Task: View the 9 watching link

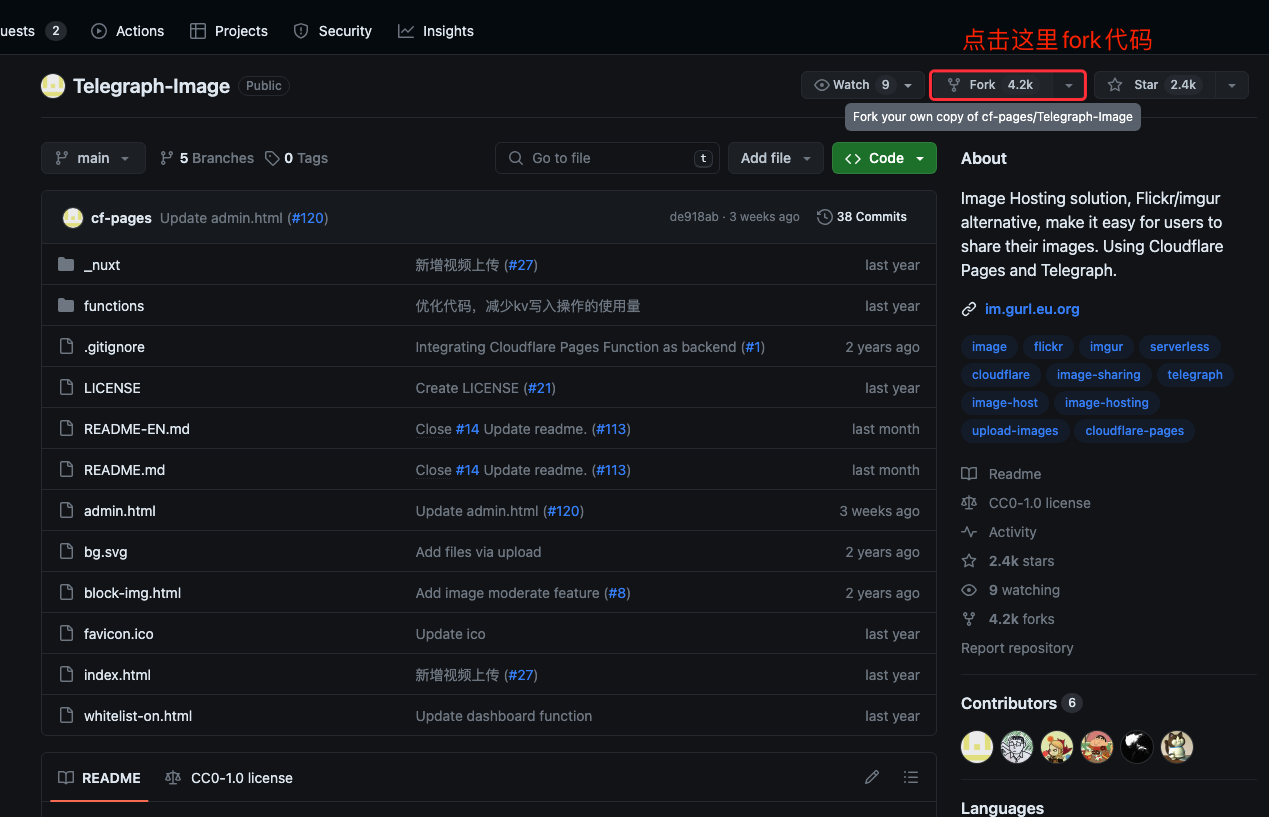Action: coord(1010,590)
